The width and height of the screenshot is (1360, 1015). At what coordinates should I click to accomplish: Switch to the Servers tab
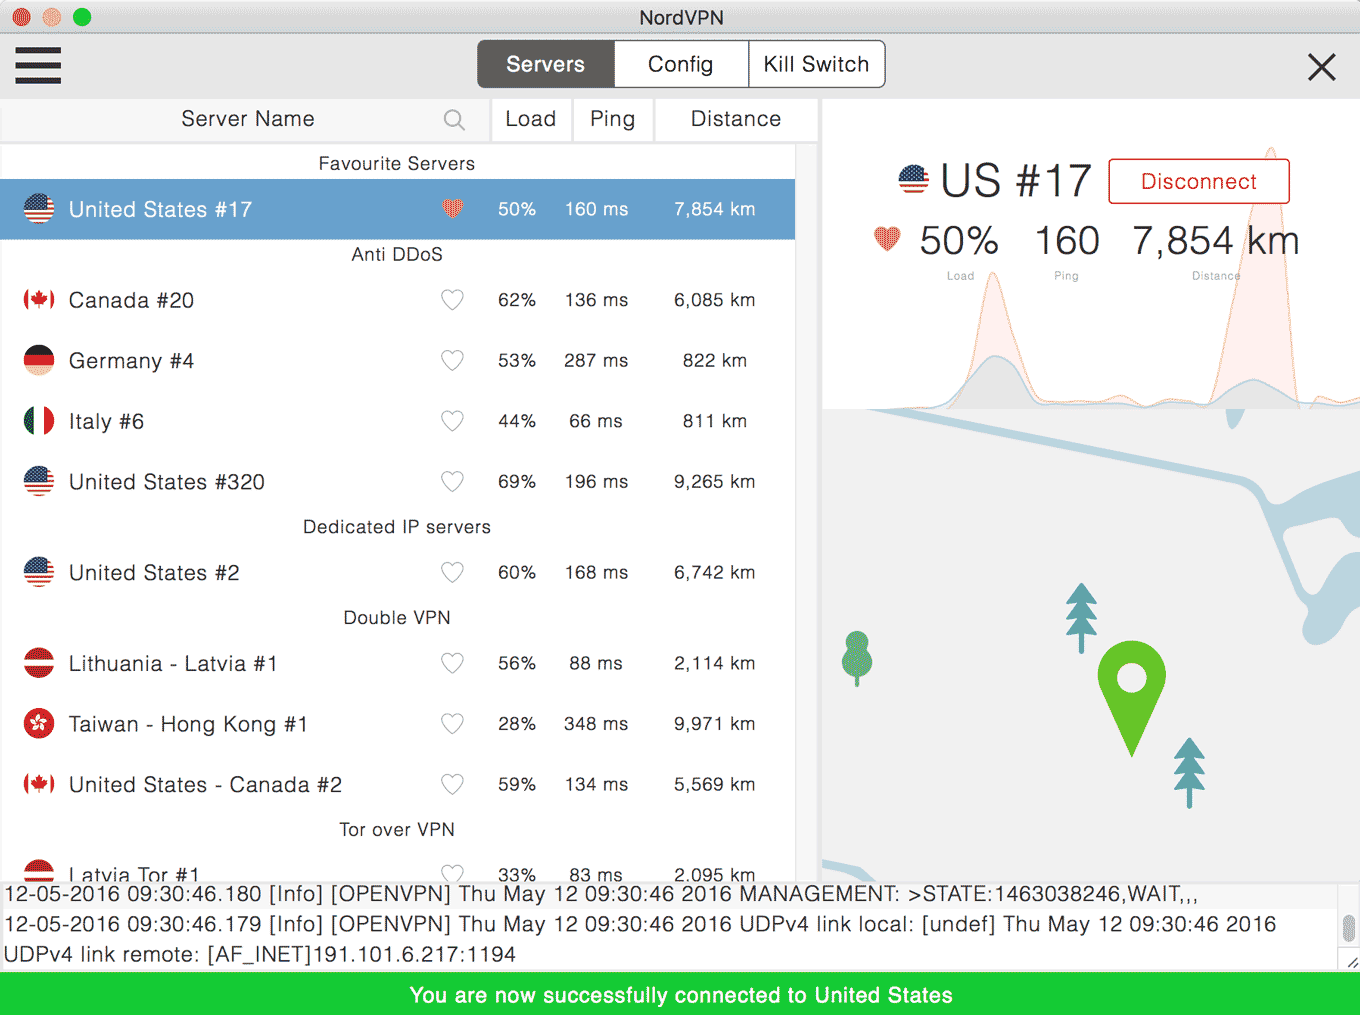point(546,64)
